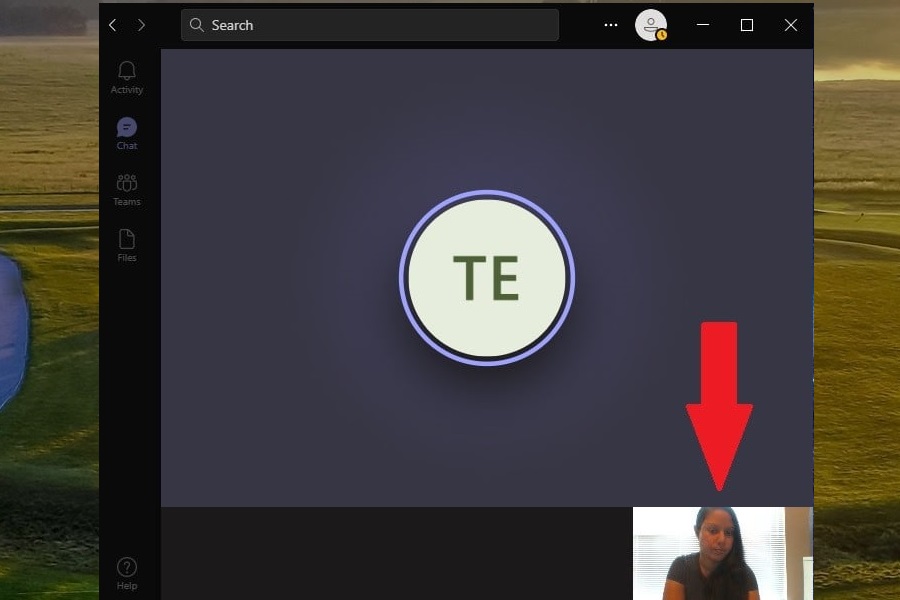Open the More options ellipsis menu

pyautogui.click(x=610, y=25)
